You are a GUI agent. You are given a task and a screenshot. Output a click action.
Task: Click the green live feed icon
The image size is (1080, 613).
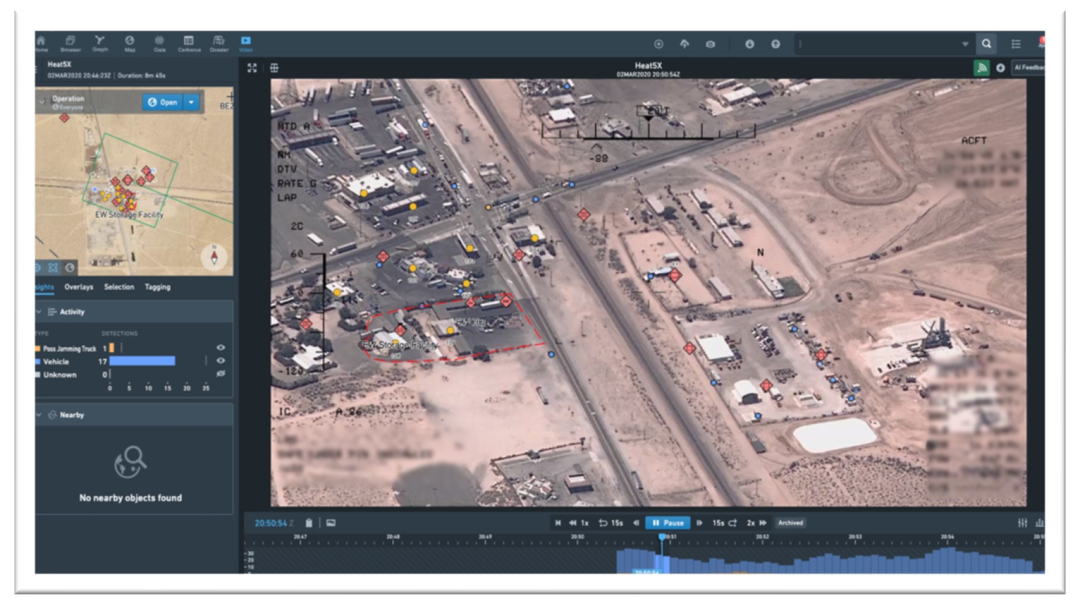pos(982,67)
